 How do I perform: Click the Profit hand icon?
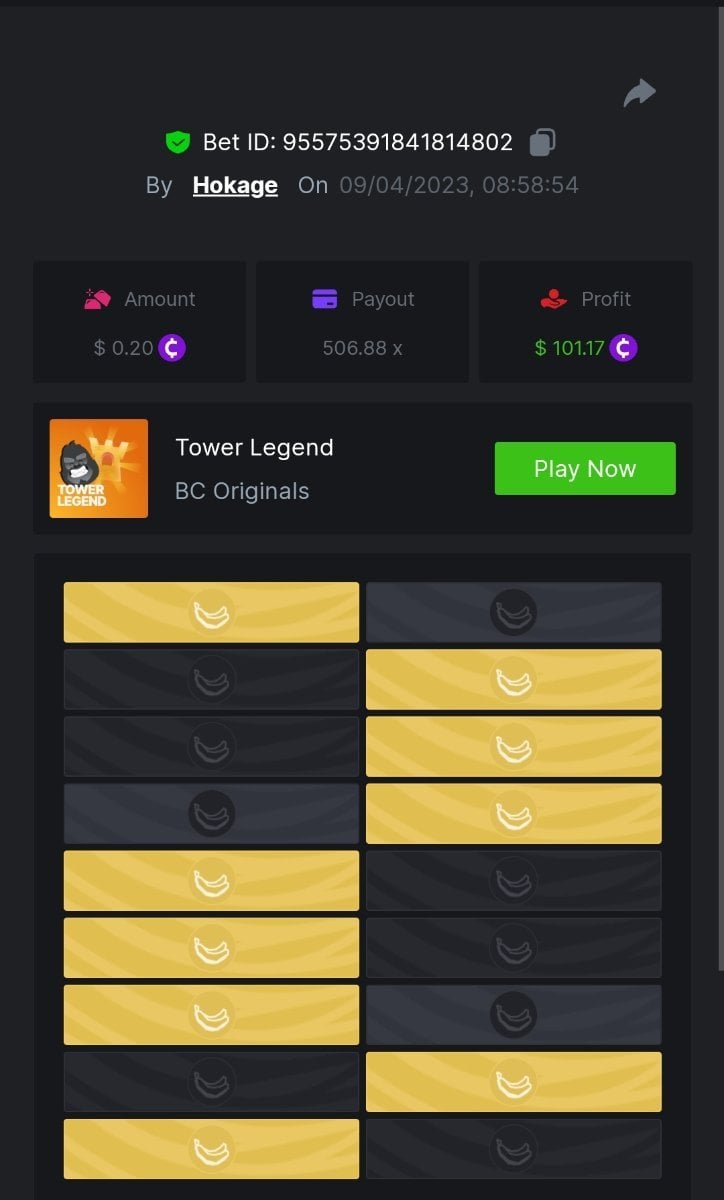553,299
